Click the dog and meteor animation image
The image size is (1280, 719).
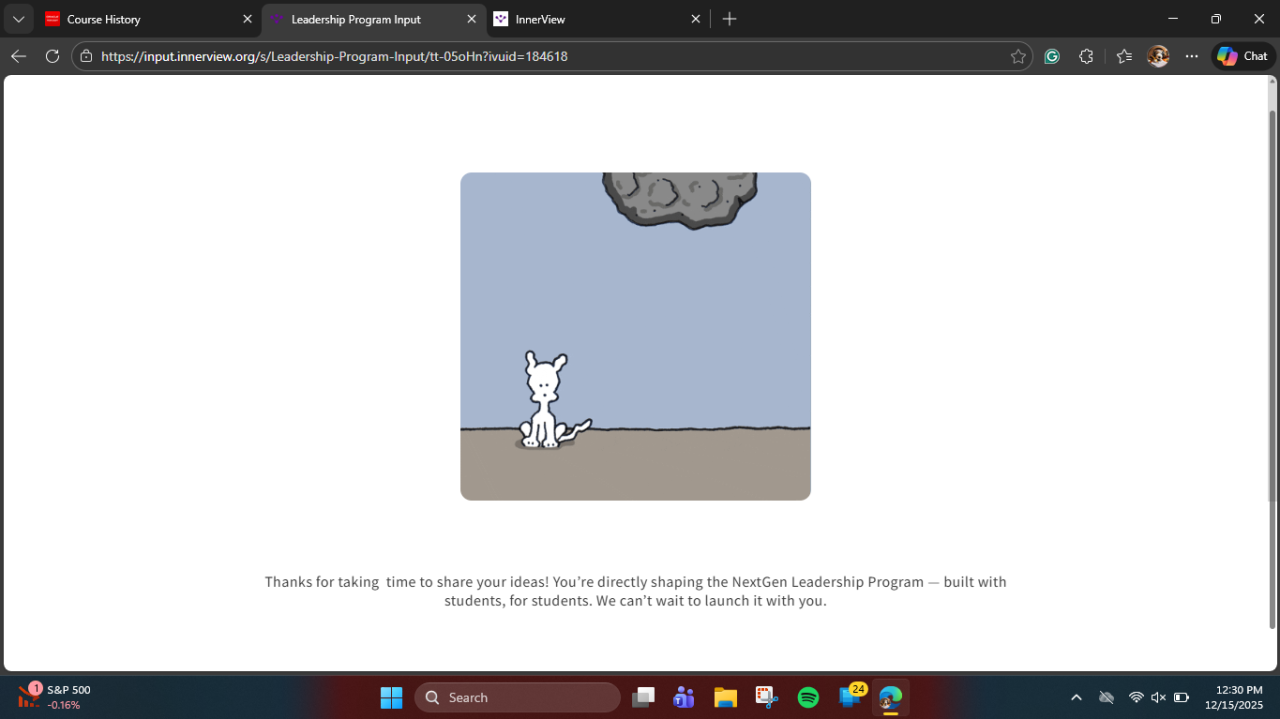(635, 336)
